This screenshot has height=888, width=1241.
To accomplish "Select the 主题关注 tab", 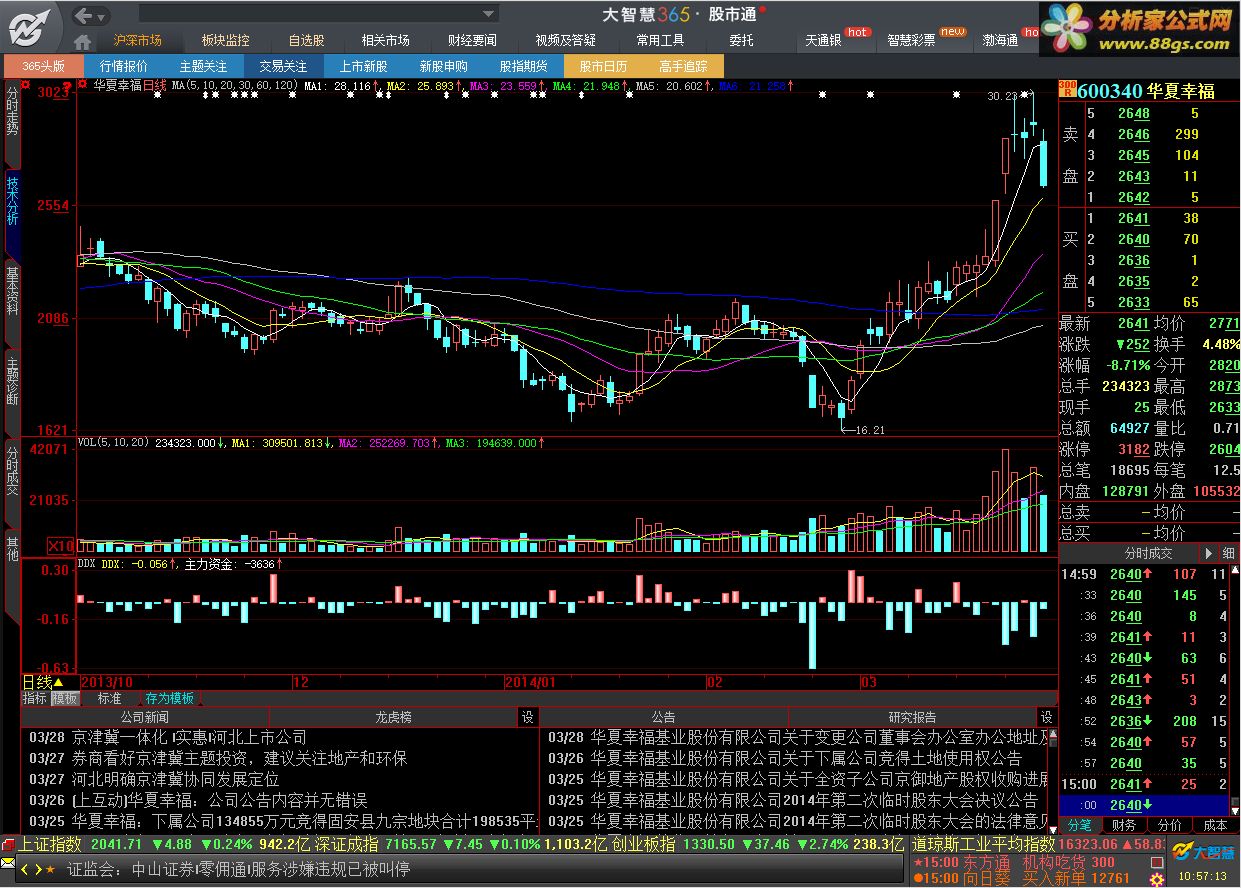I will tap(203, 66).
